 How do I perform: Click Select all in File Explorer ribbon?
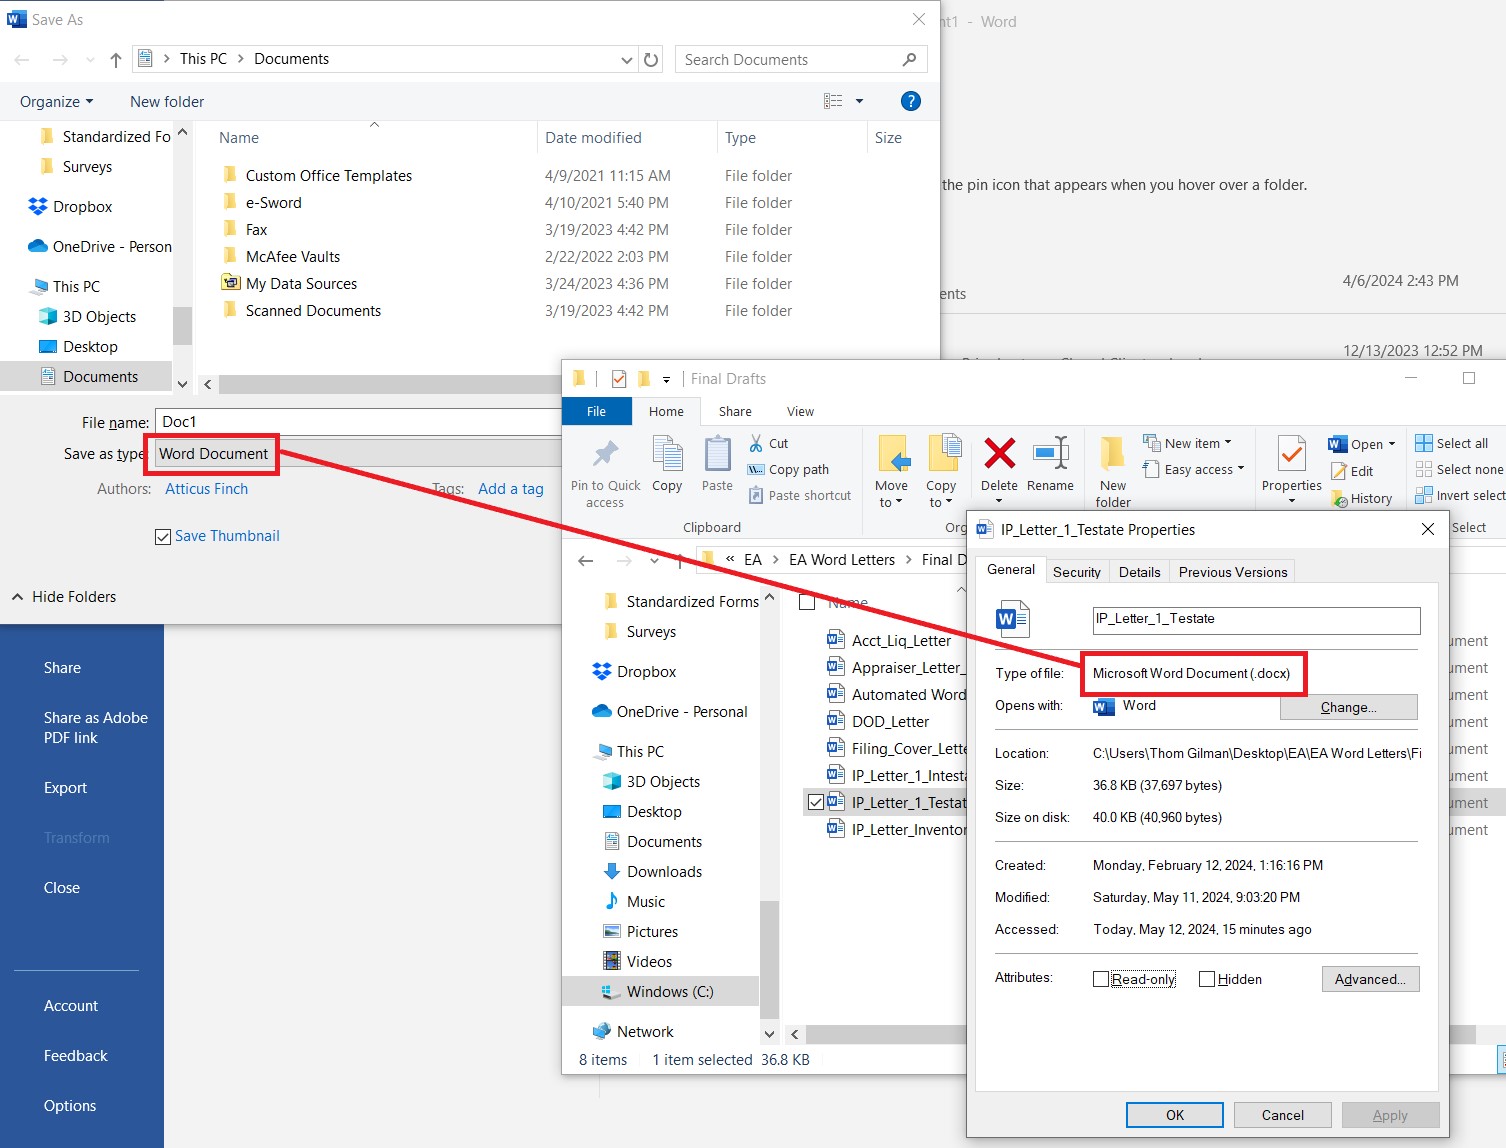(x=1452, y=443)
